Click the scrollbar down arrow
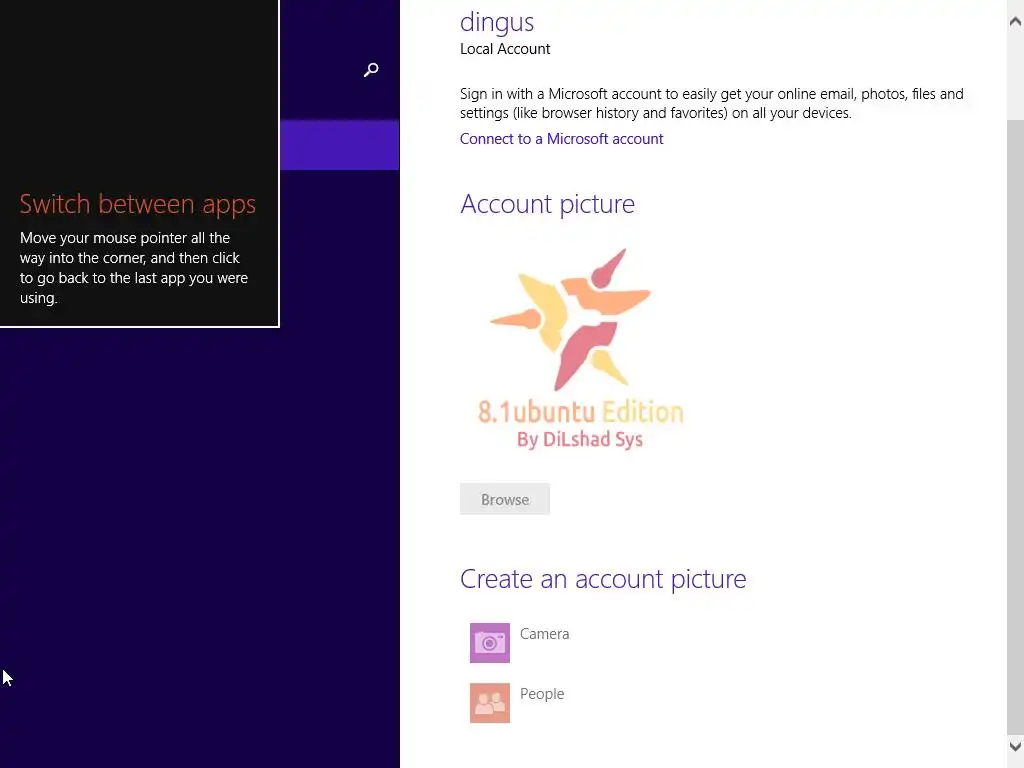 (1015, 746)
